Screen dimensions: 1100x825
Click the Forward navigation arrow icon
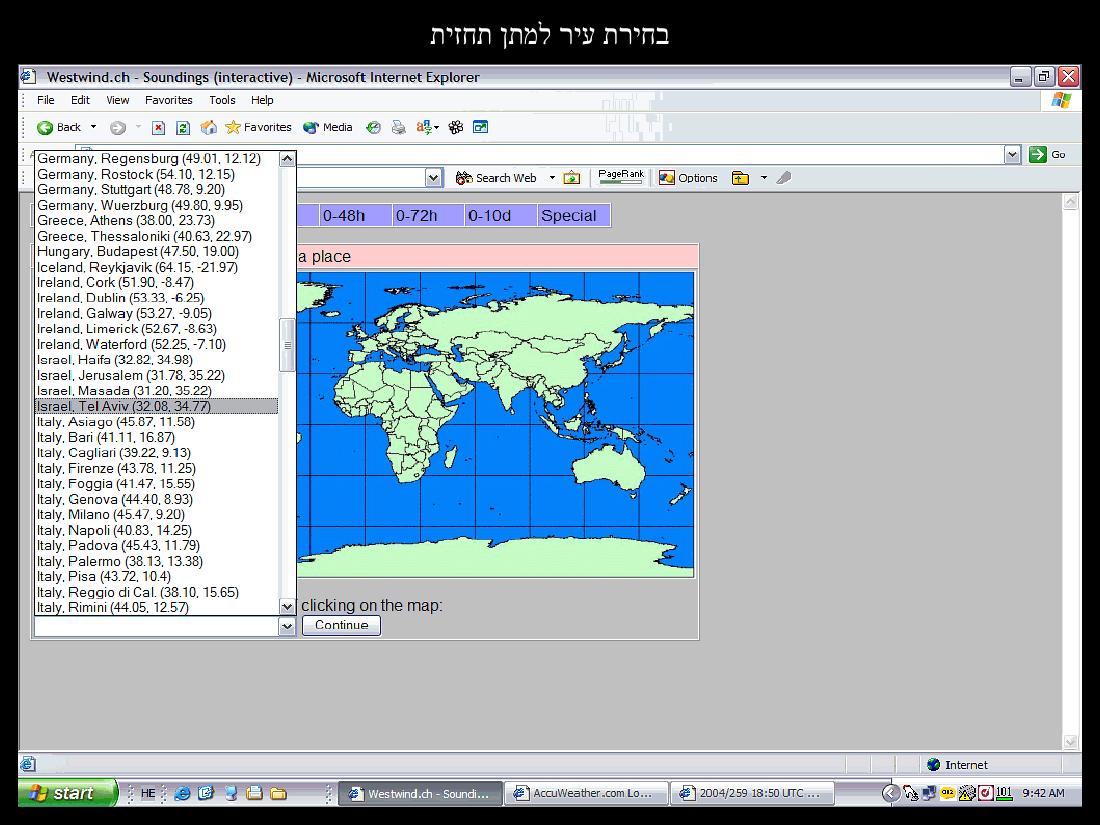tap(118, 128)
